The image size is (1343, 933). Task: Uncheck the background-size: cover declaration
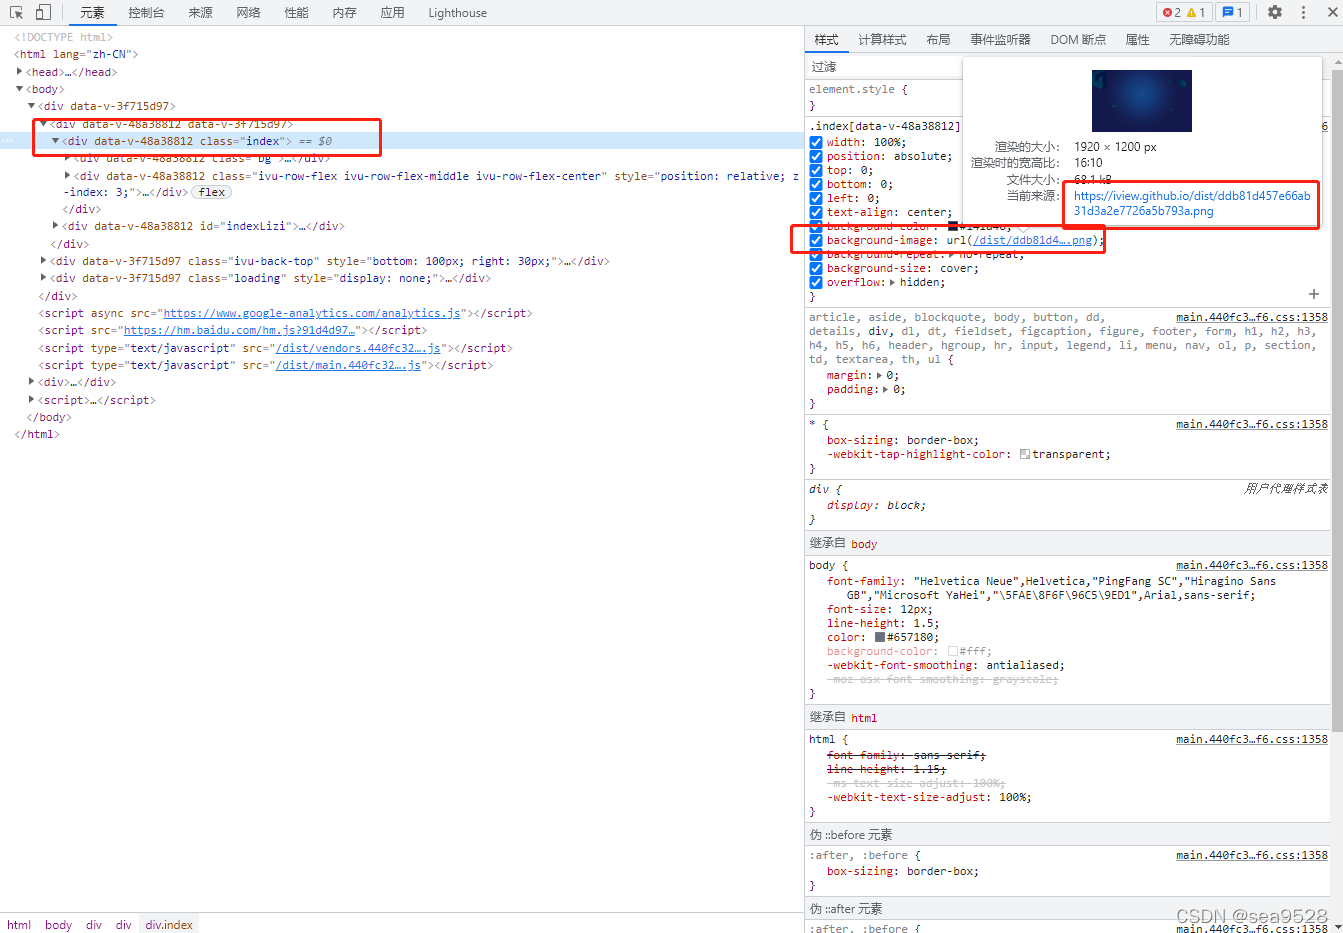pyautogui.click(x=816, y=268)
